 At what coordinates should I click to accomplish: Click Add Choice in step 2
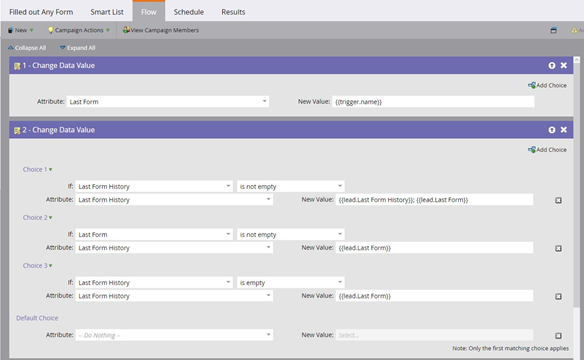(547, 150)
